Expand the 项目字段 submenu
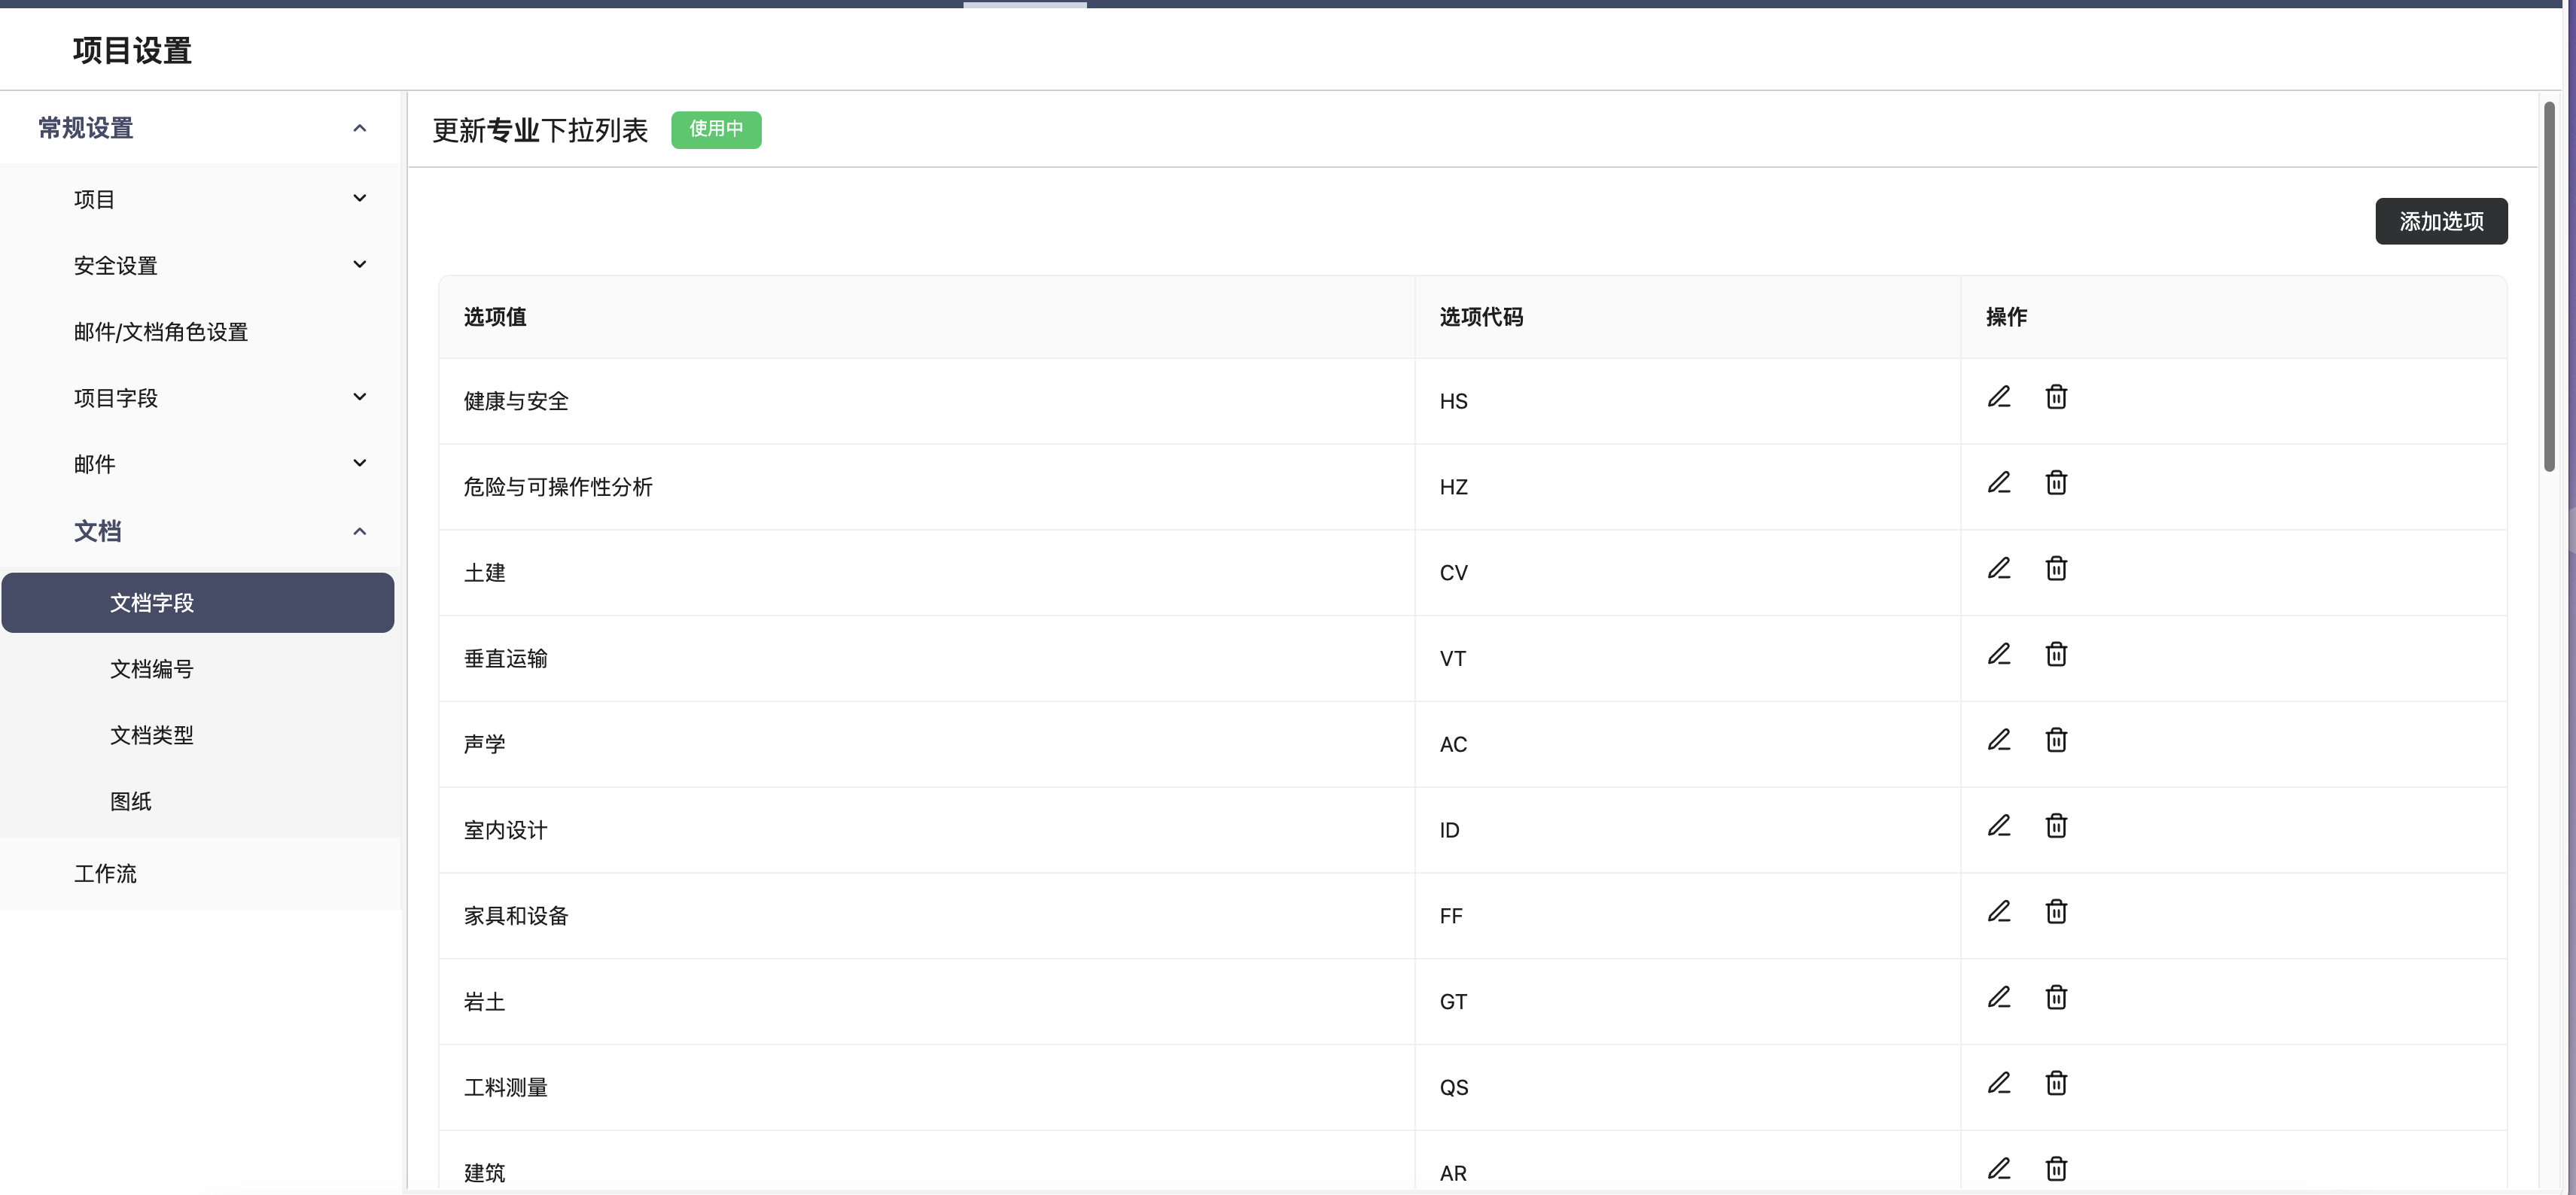This screenshot has width=2576, height=1195. 359,397
